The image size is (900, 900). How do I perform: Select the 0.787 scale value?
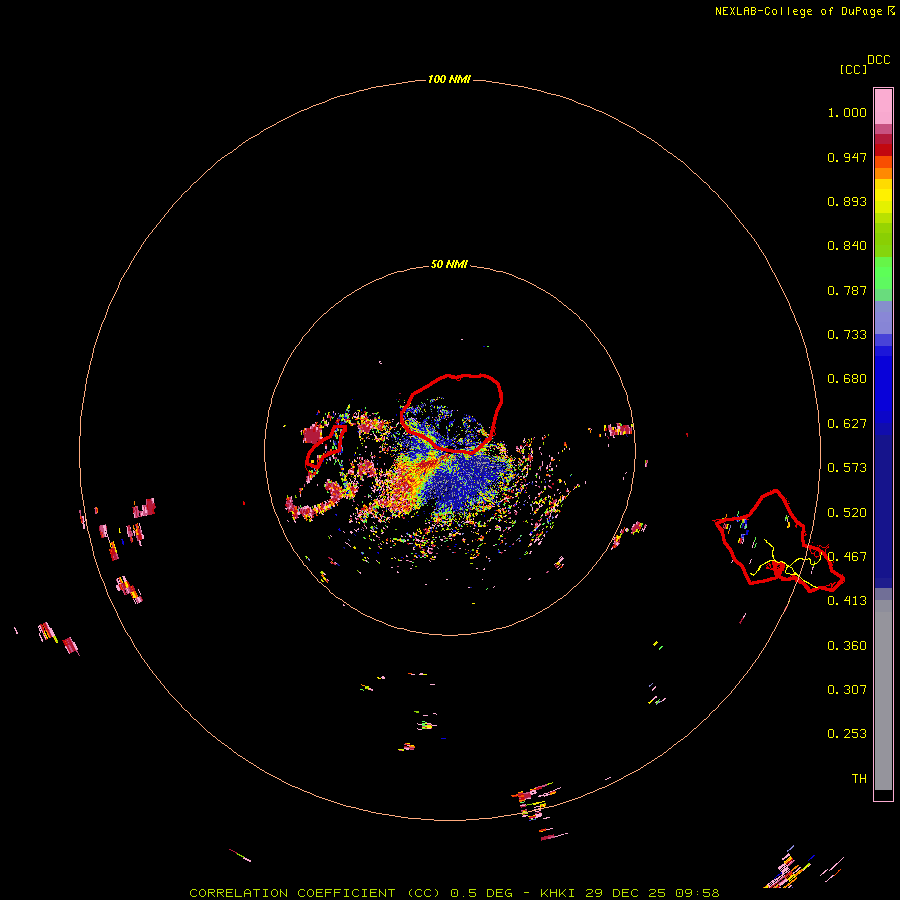coord(847,290)
